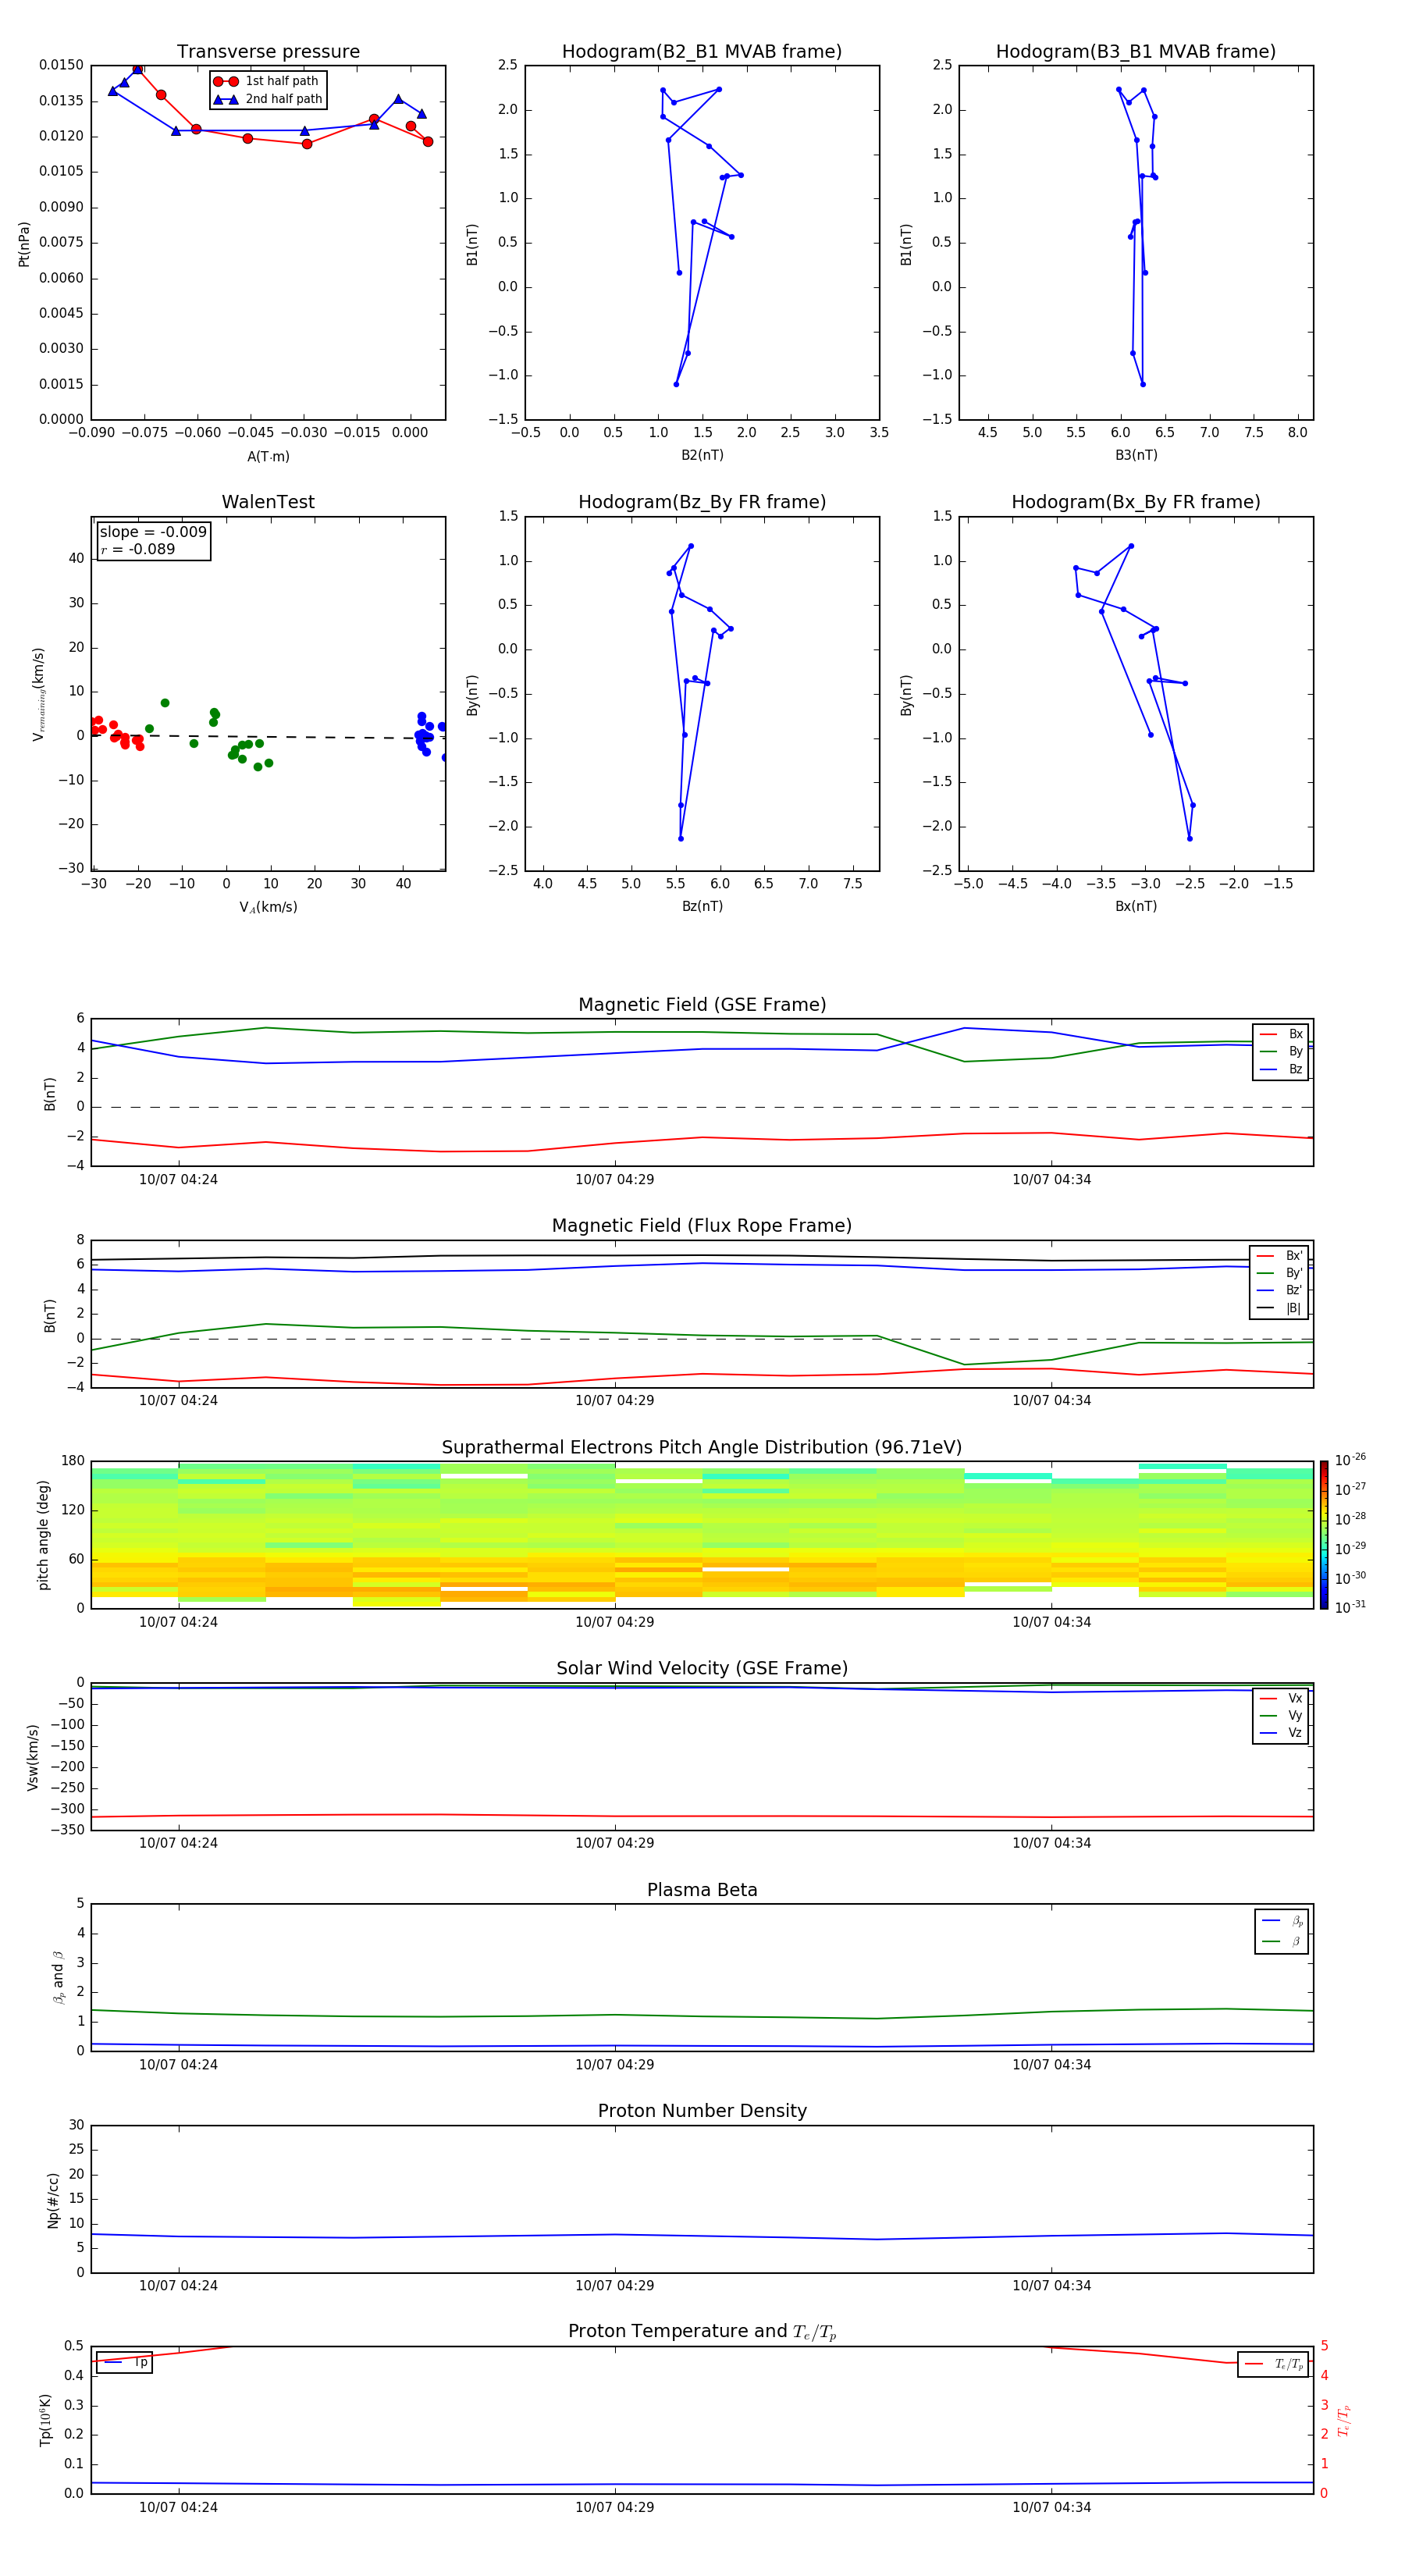Click the 'Np(#/cc)' y-axis label

pos(53,2200)
